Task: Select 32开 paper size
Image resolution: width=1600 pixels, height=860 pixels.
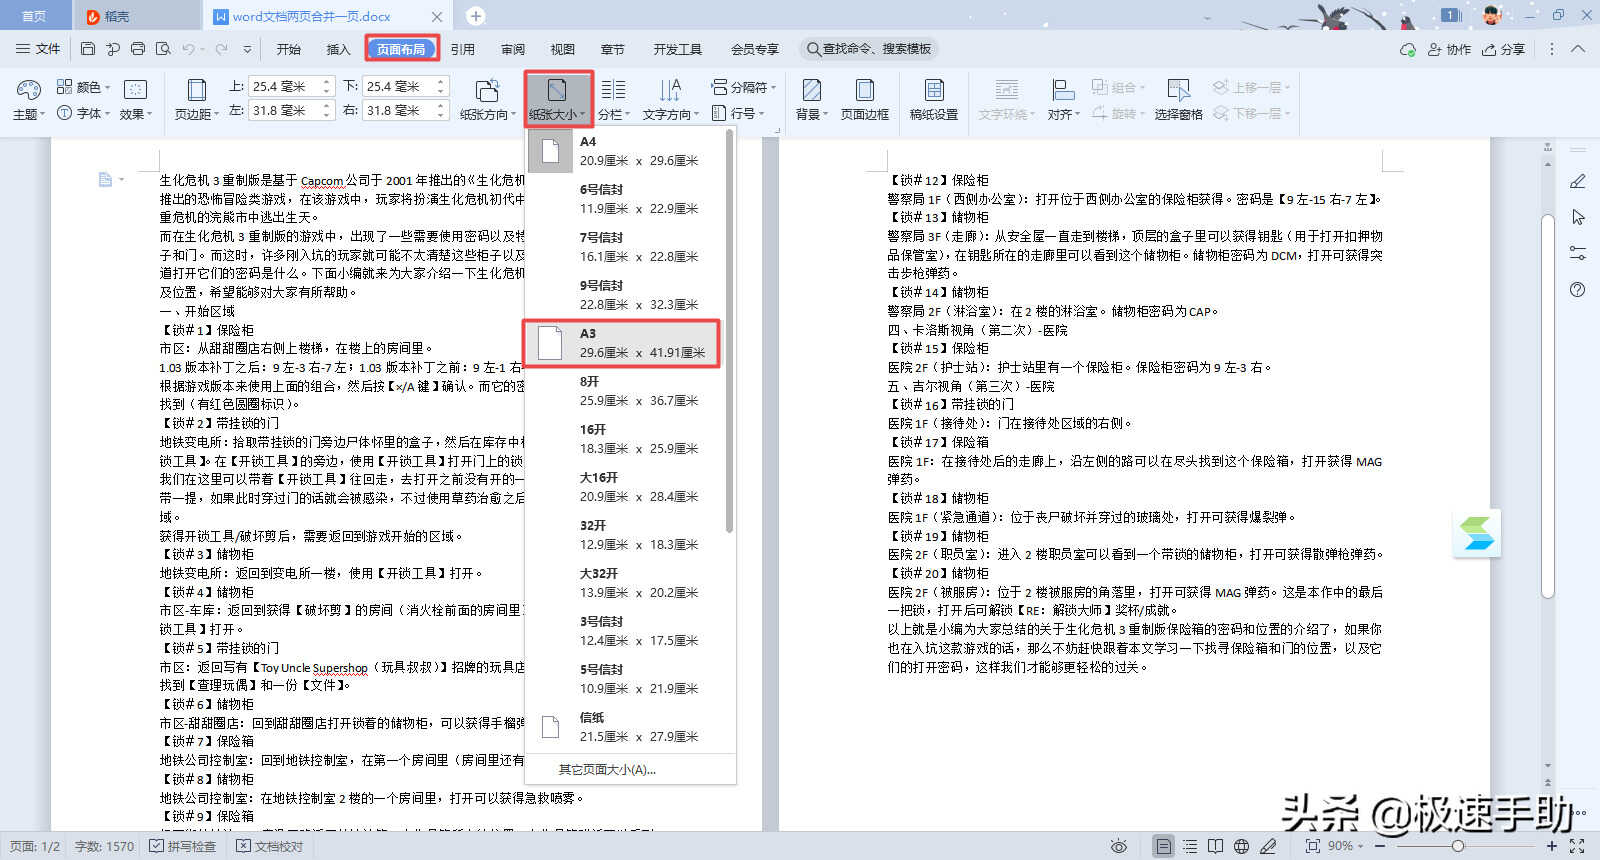Action: pyautogui.click(x=626, y=535)
